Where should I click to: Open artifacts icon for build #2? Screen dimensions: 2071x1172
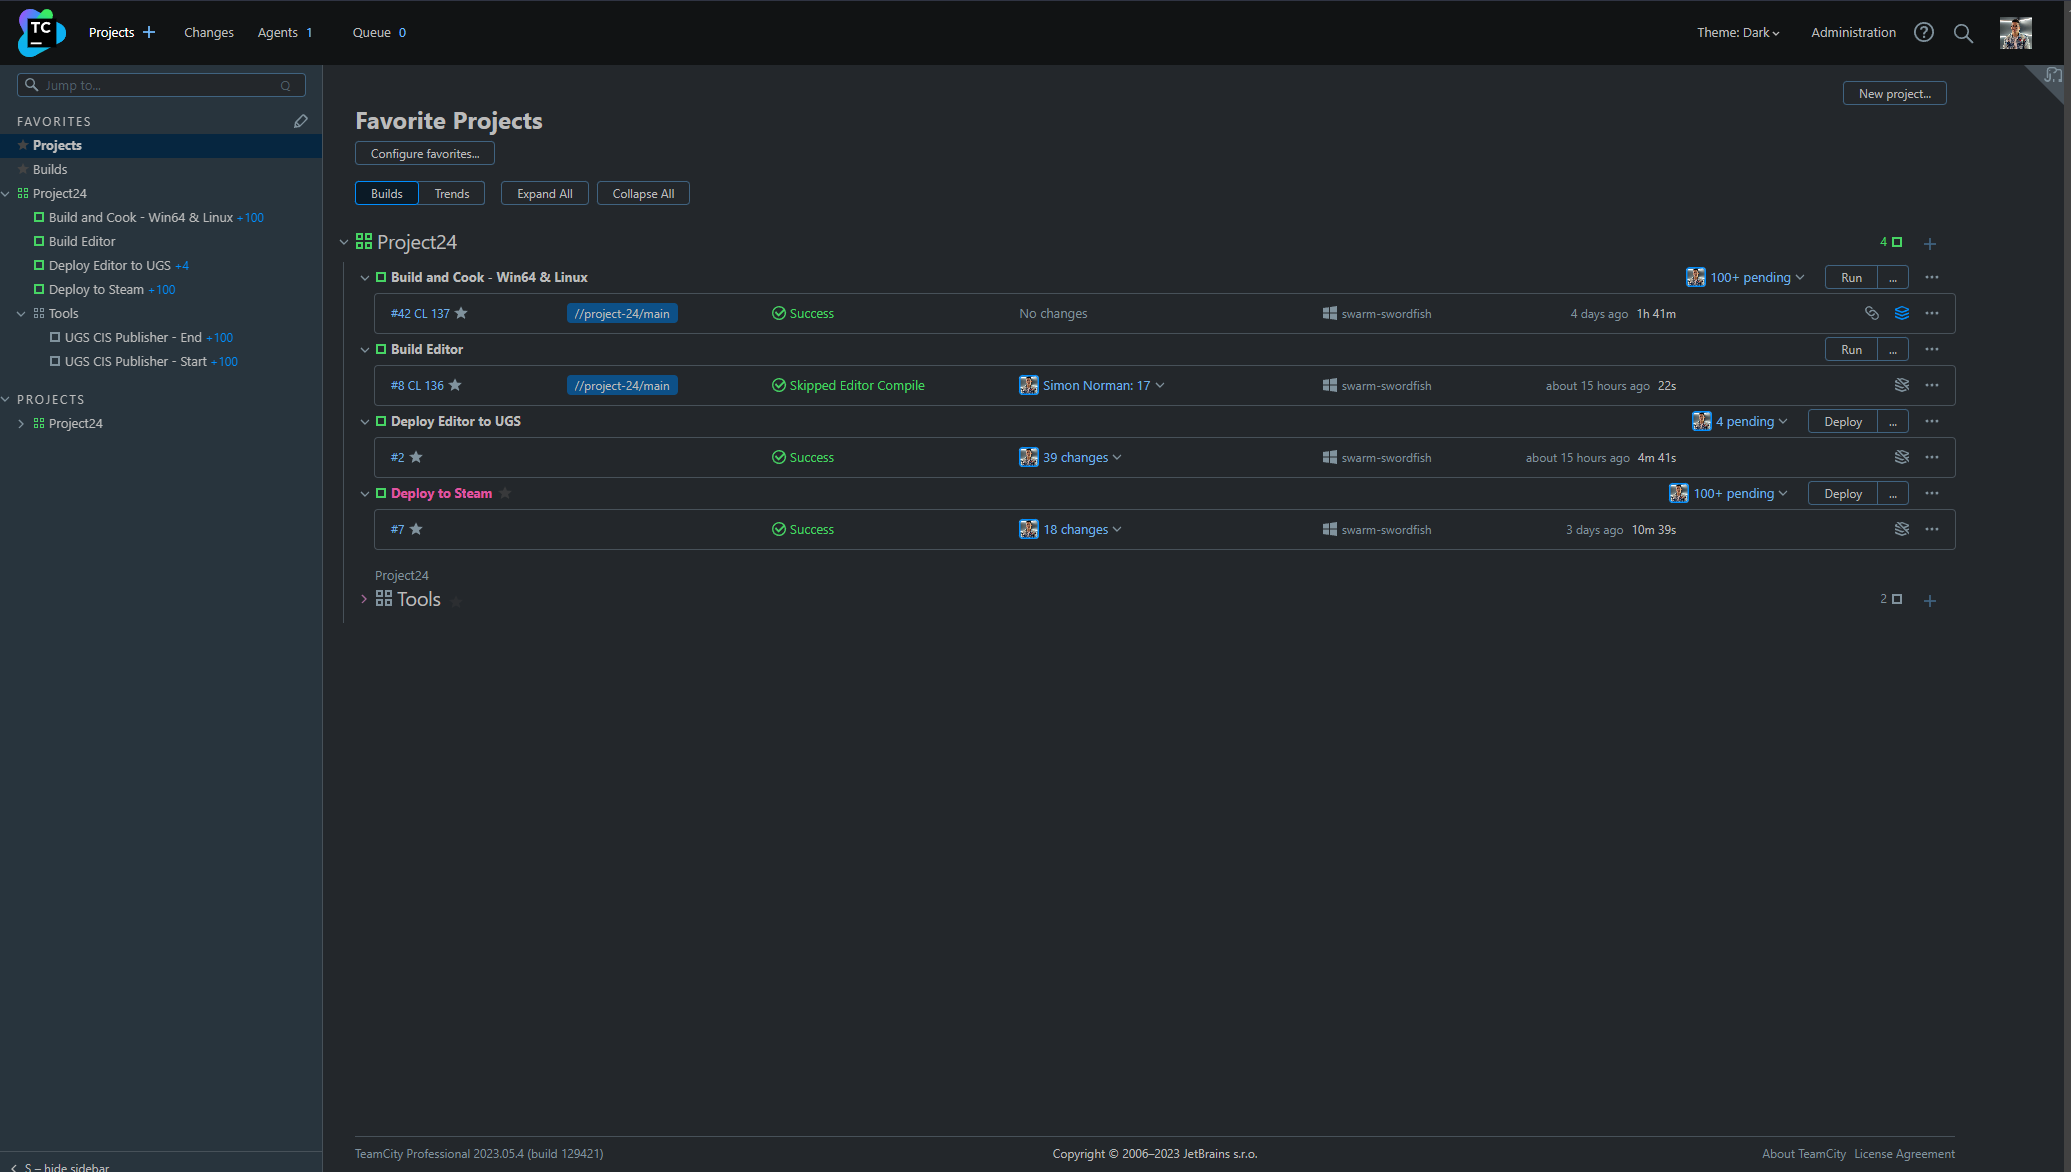pos(1901,457)
